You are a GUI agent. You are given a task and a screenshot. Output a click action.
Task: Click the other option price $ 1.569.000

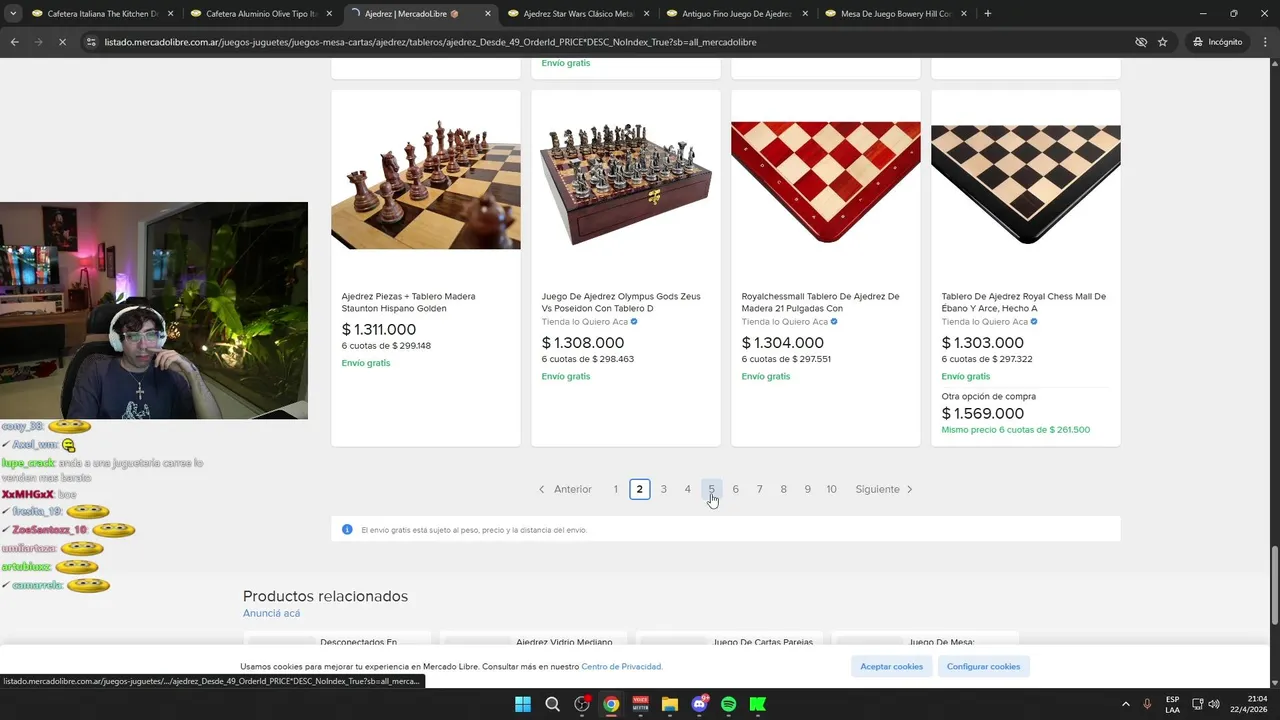pos(983,413)
